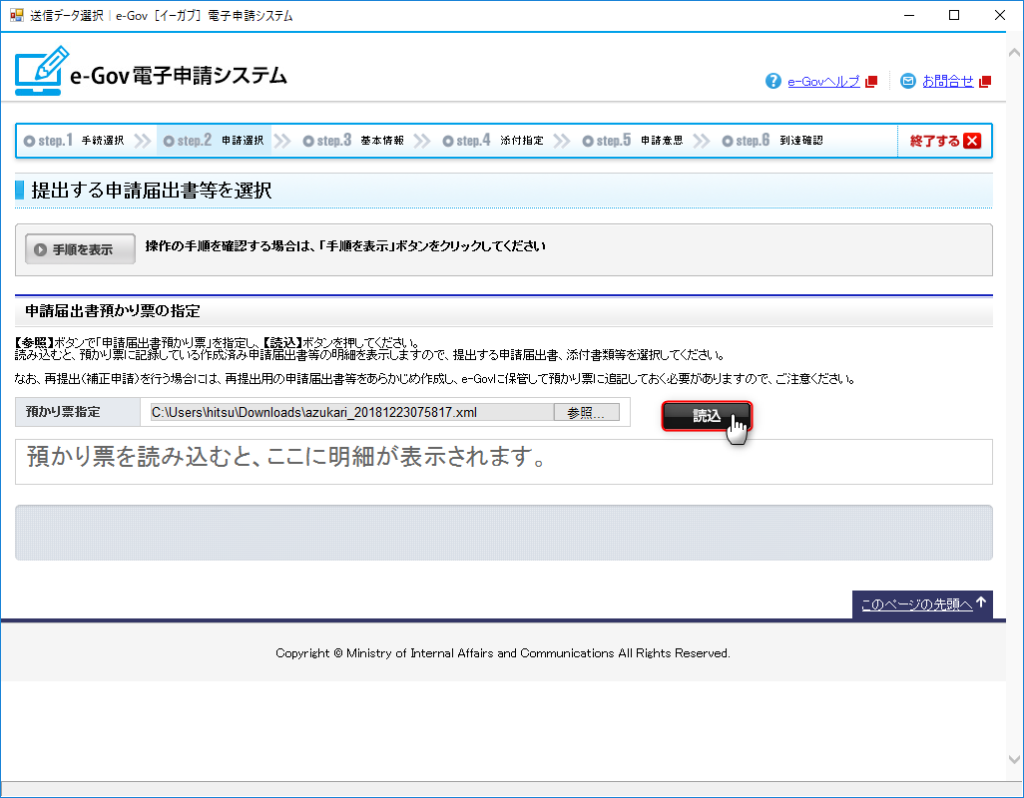Select step.6 到達確認 in step bar
The image size is (1024, 798).
pyautogui.click(x=773, y=141)
